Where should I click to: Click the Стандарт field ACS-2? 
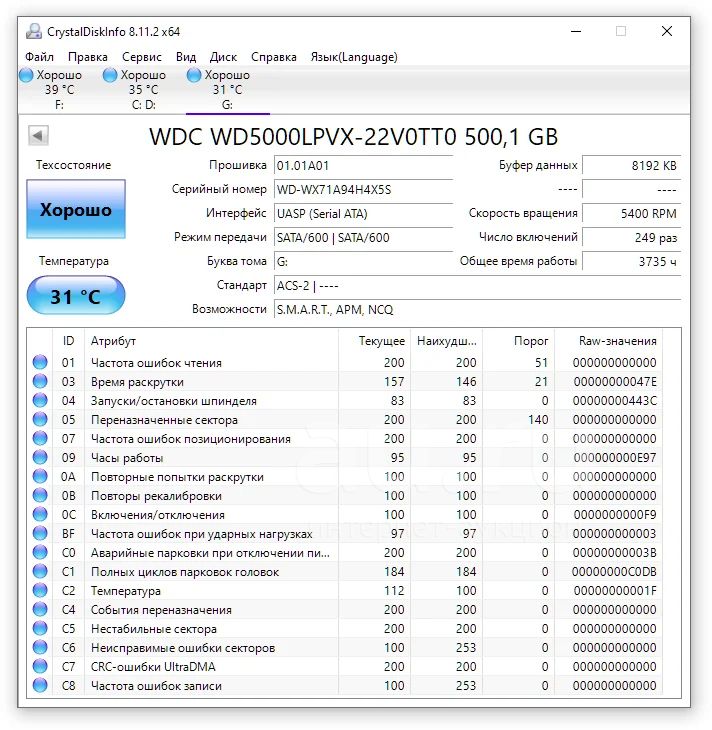(x=477, y=285)
